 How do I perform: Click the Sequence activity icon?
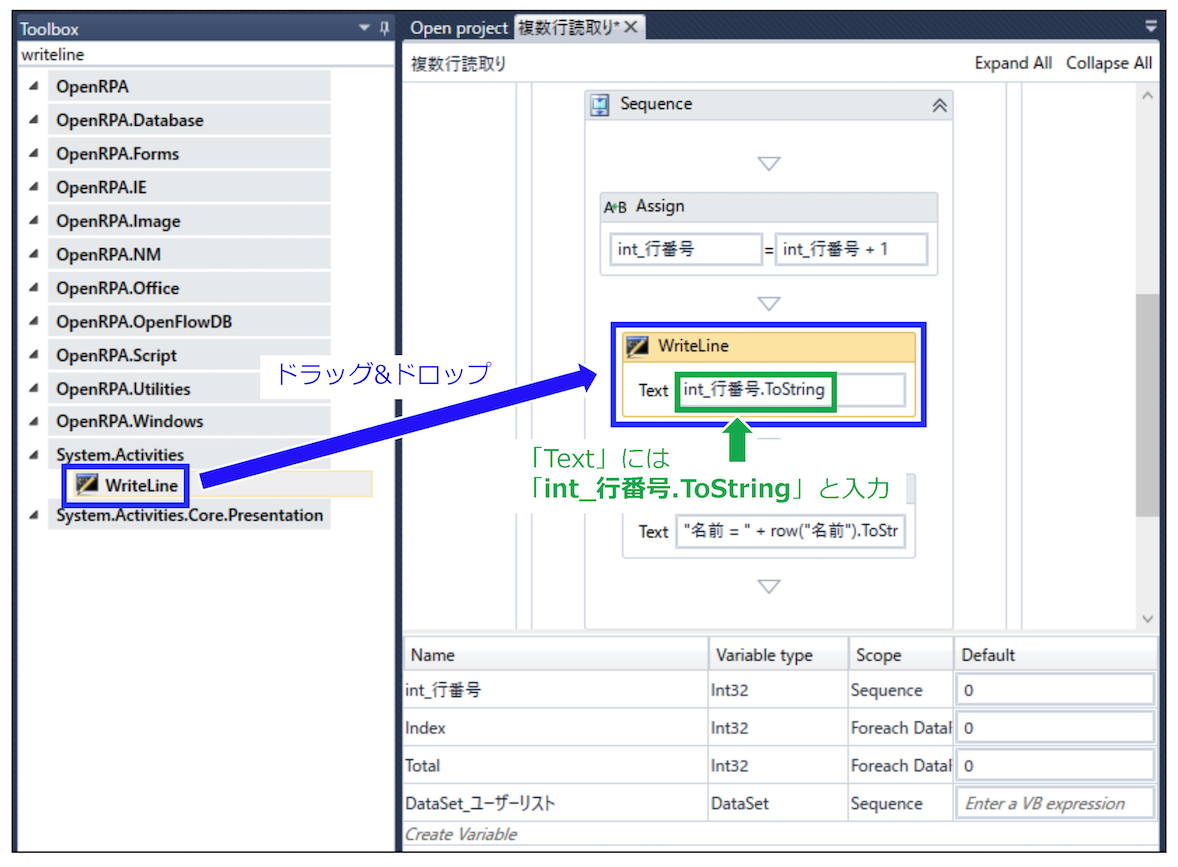click(x=600, y=104)
